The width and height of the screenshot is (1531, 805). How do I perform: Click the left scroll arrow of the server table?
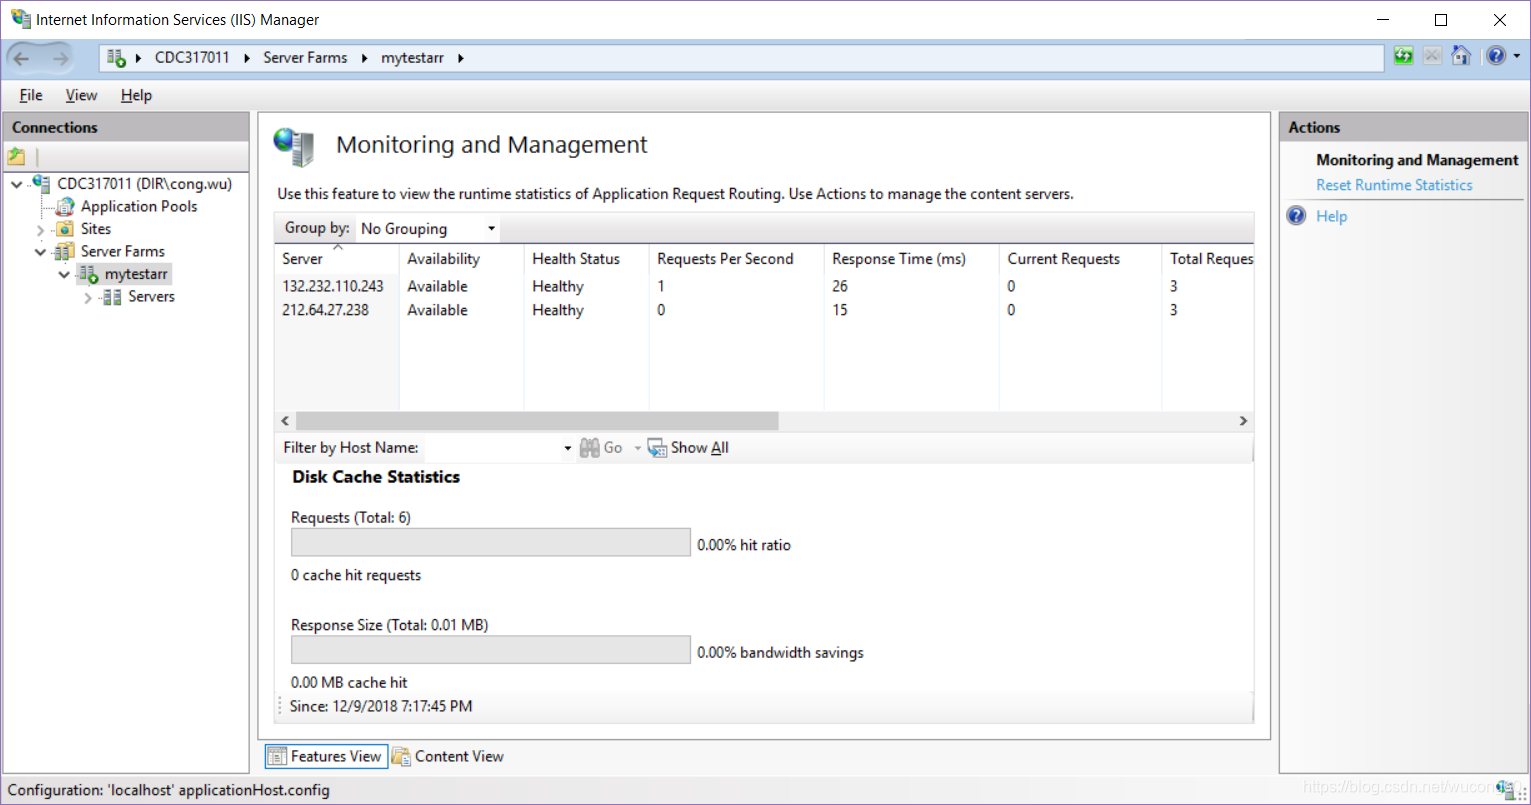click(x=285, y=421)
